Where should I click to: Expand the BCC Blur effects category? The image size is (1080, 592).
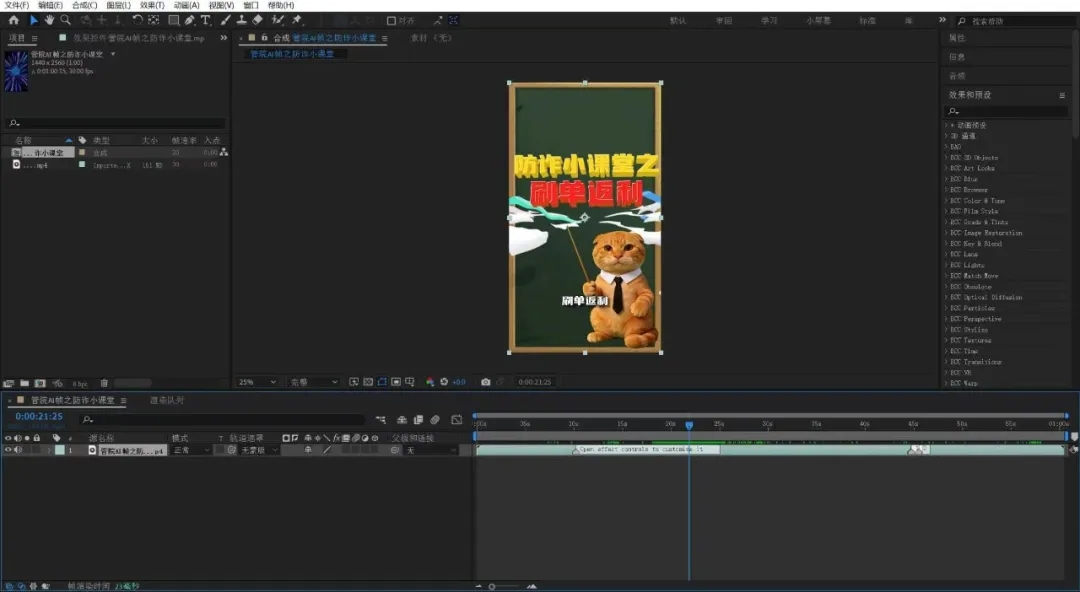click(964, 179)
